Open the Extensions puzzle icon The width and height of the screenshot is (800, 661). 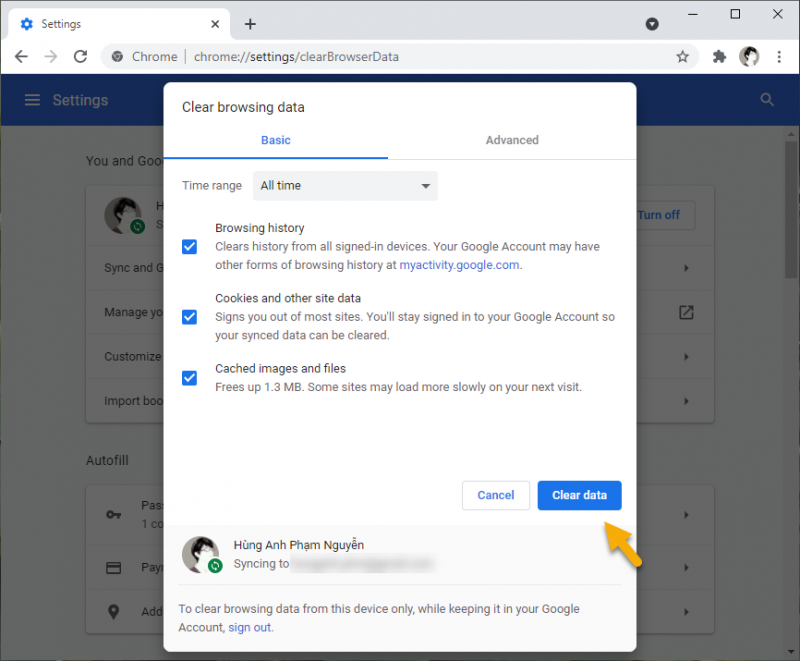(x=719, y=57)
